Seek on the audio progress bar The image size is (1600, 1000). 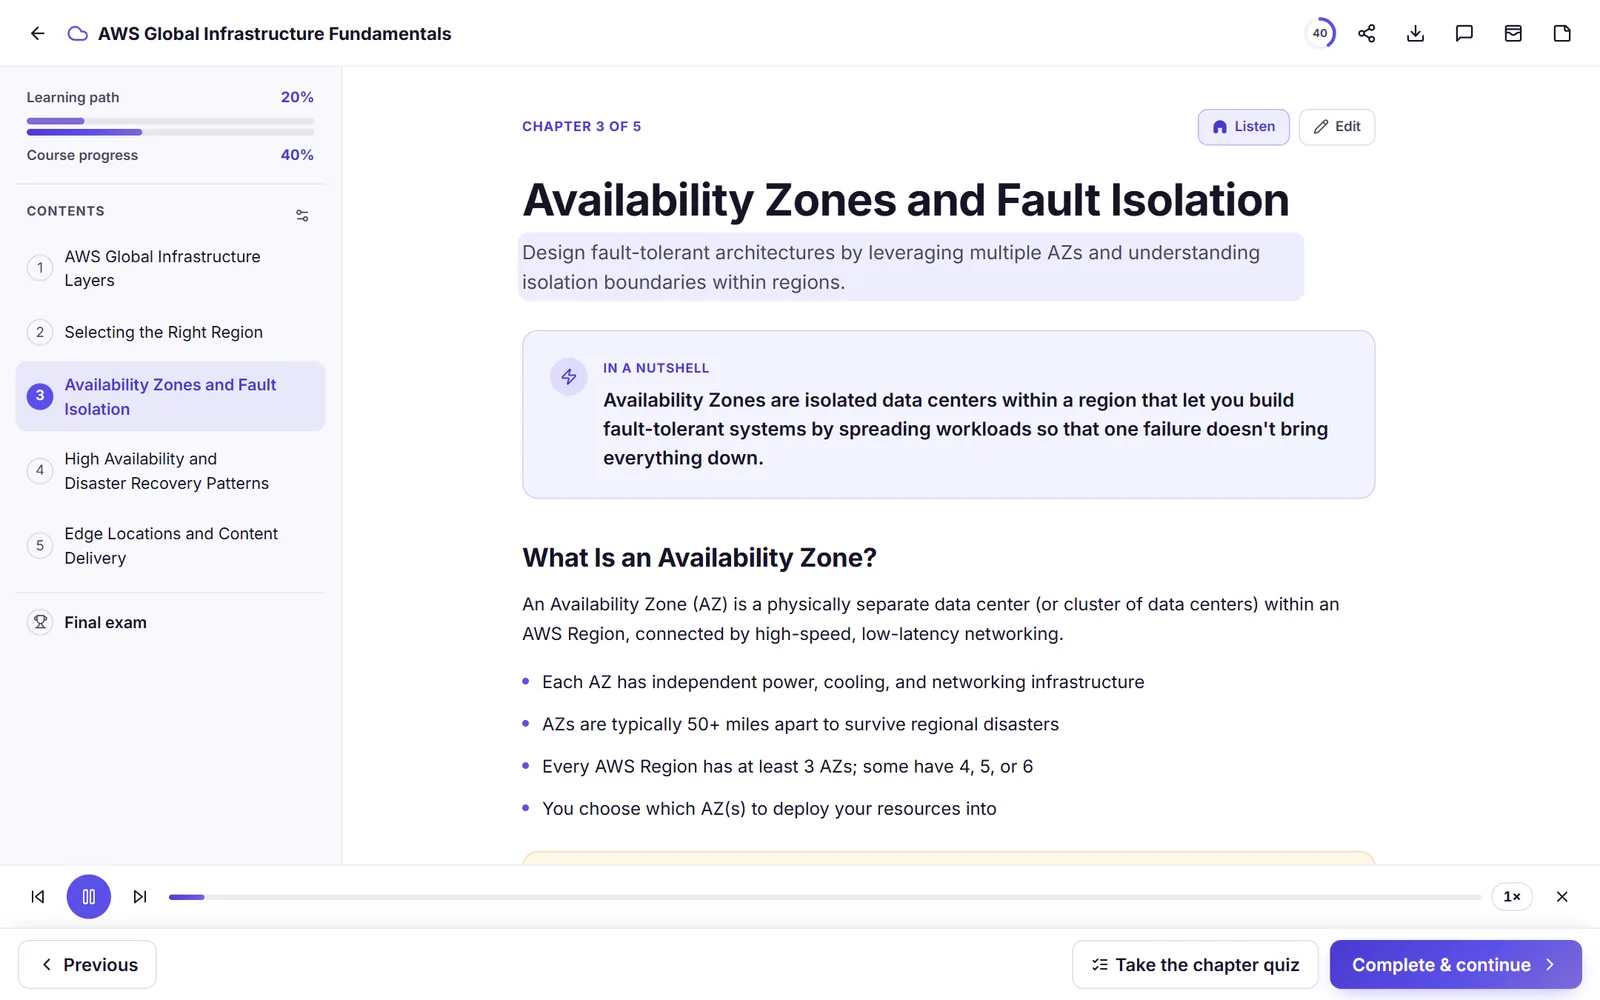coord(825,897)
